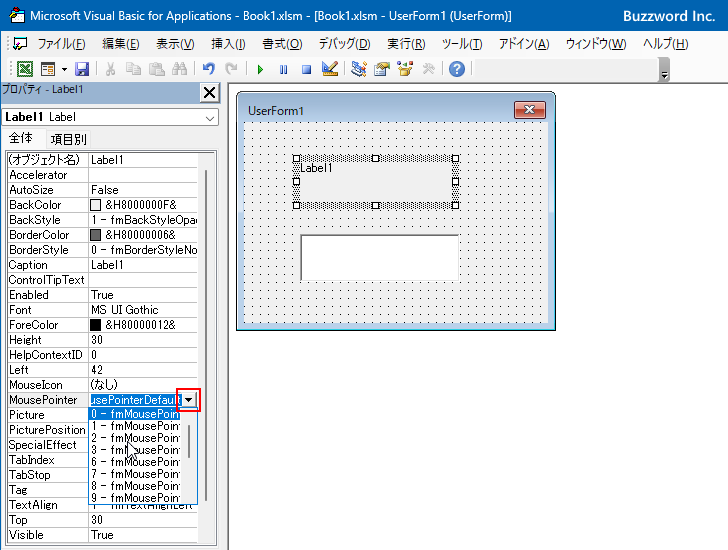This screenshot has width=728, height=550.
Task: Select option 1 - fmMousePointer in list
Action: tap(134, 426)
